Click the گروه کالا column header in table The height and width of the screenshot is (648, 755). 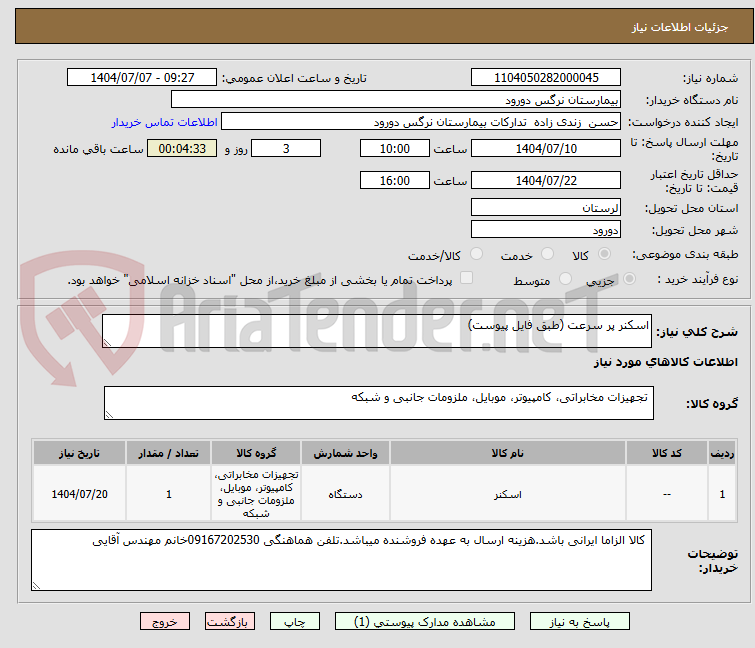[x=256, y=453]
